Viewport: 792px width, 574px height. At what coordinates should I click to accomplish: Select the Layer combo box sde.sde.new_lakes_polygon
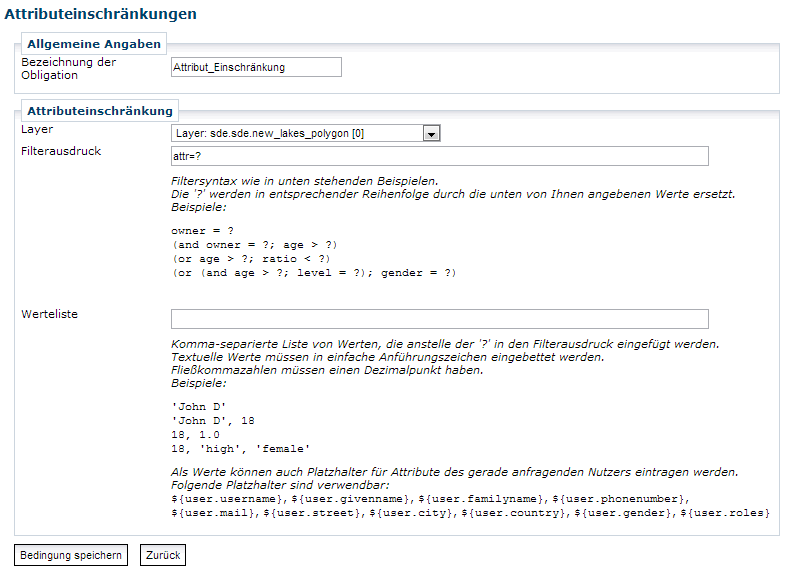coord(306,133)
